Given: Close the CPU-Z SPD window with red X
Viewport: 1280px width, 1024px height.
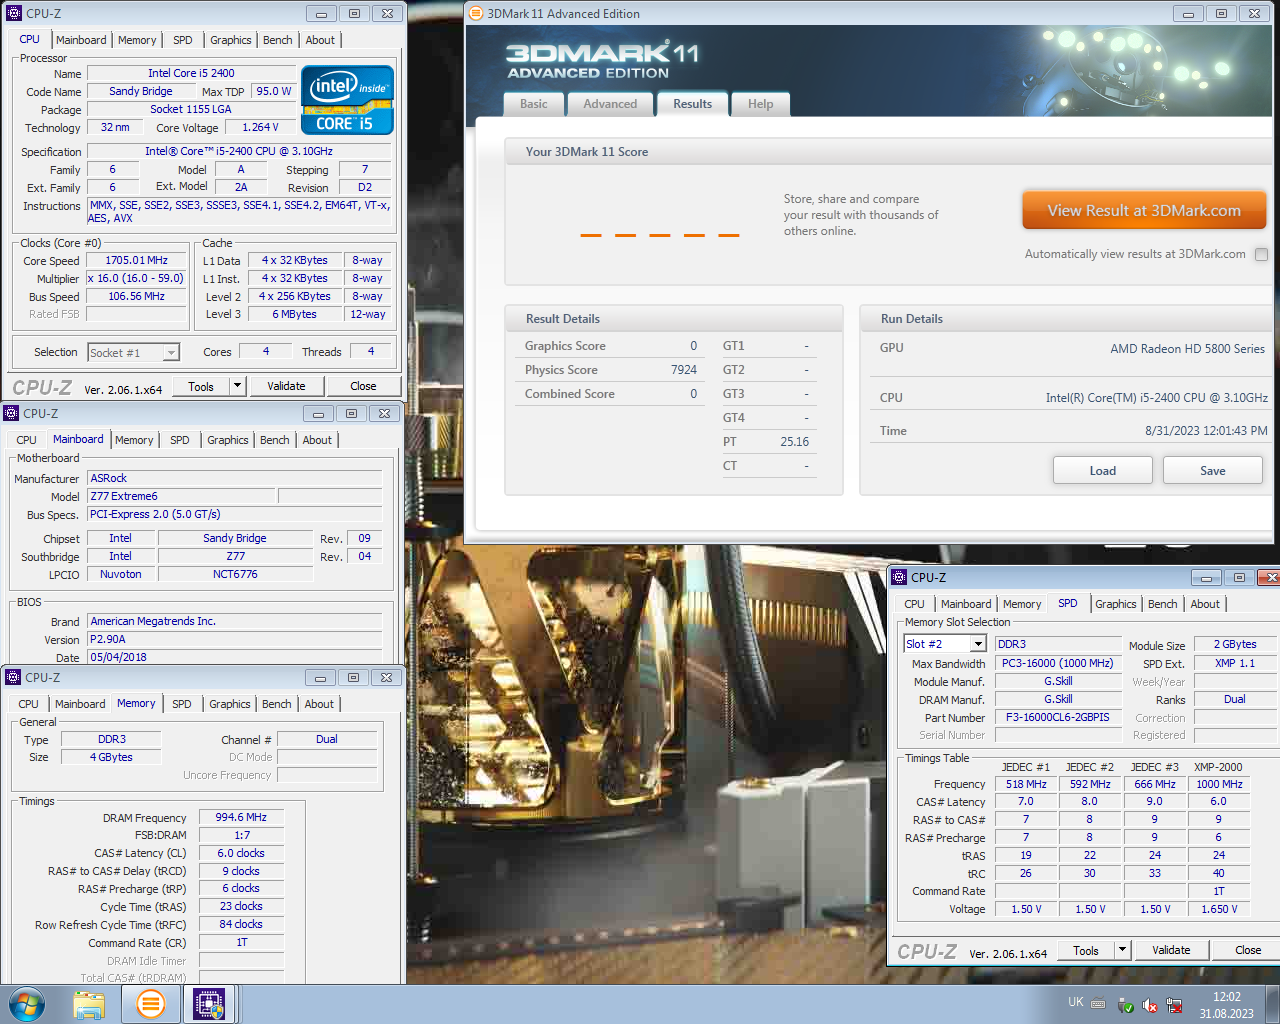Looking at the screenshot, I should point(1269,577).
